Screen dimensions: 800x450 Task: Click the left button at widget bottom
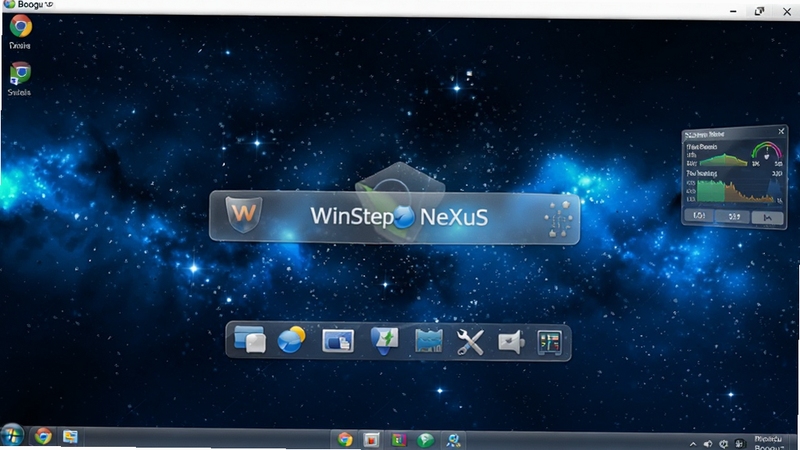[x=699, y=216]
